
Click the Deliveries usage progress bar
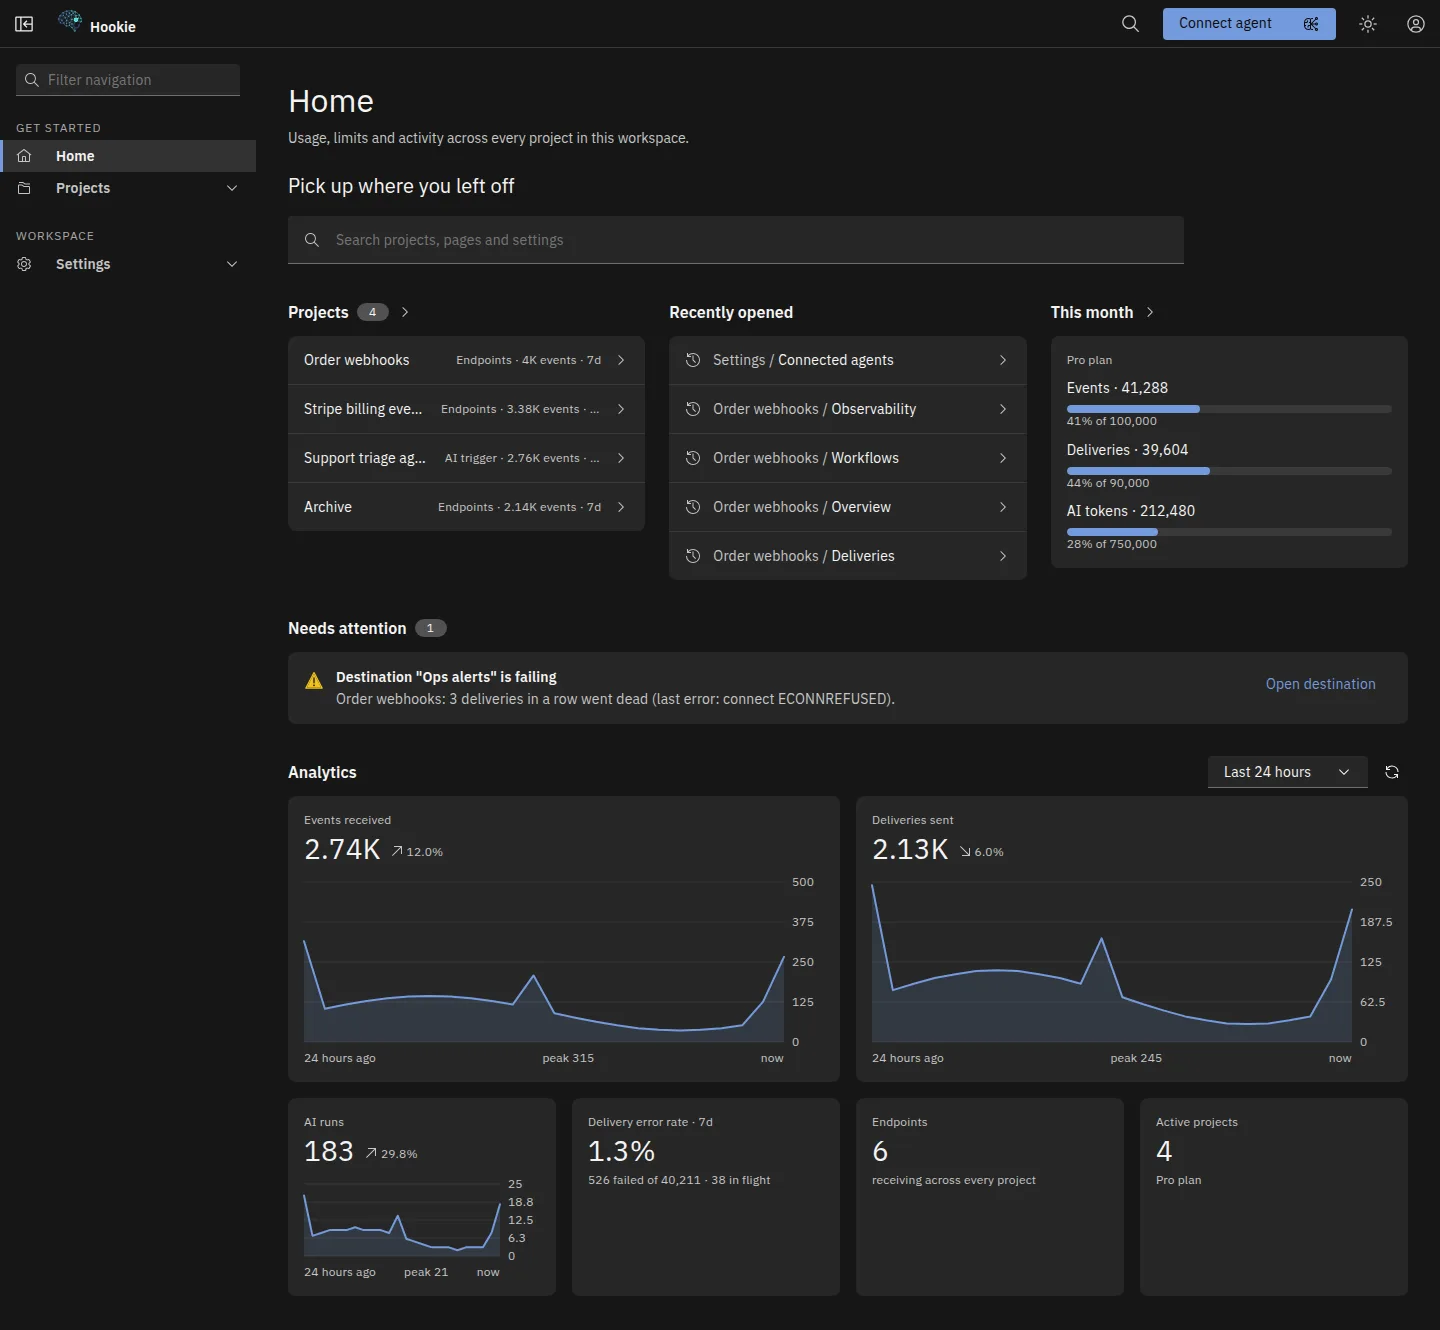[1229, 471]
